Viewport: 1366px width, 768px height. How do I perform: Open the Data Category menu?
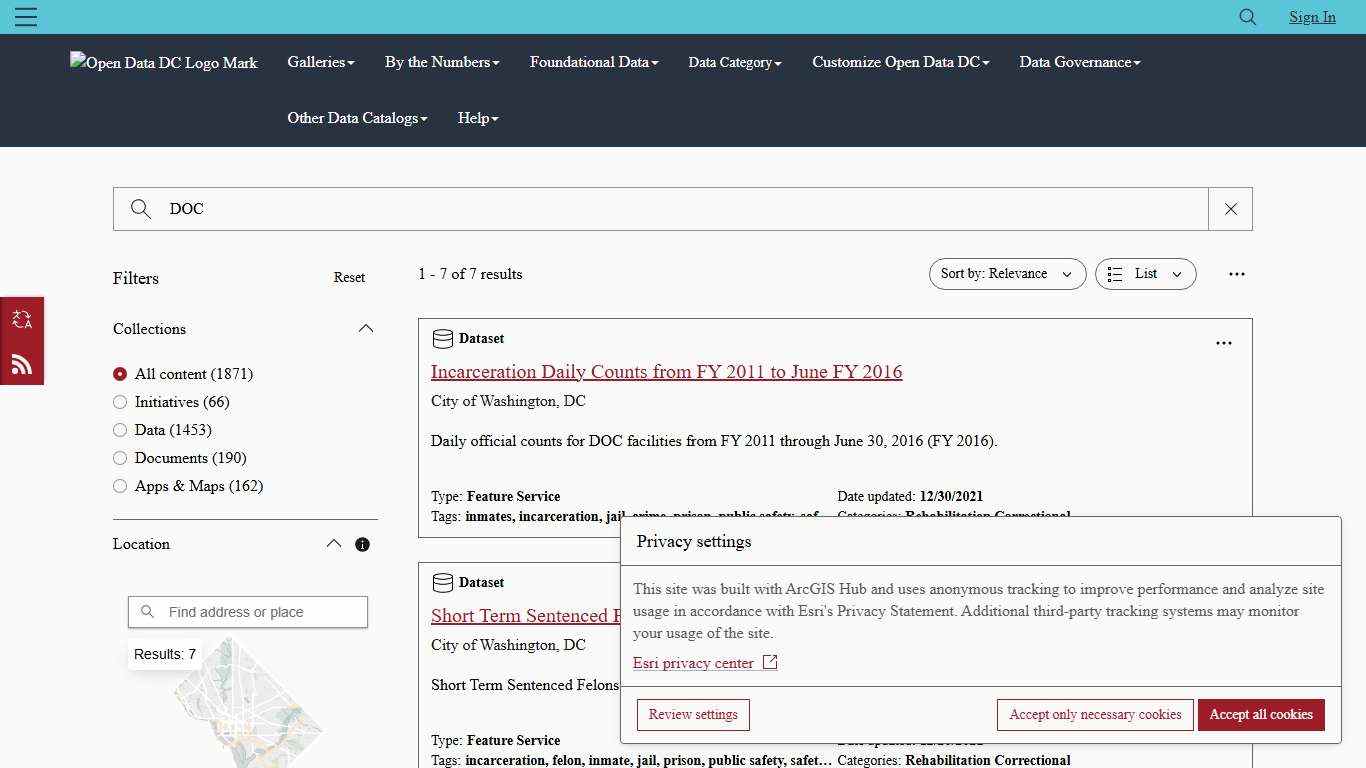tap(734, 62)
